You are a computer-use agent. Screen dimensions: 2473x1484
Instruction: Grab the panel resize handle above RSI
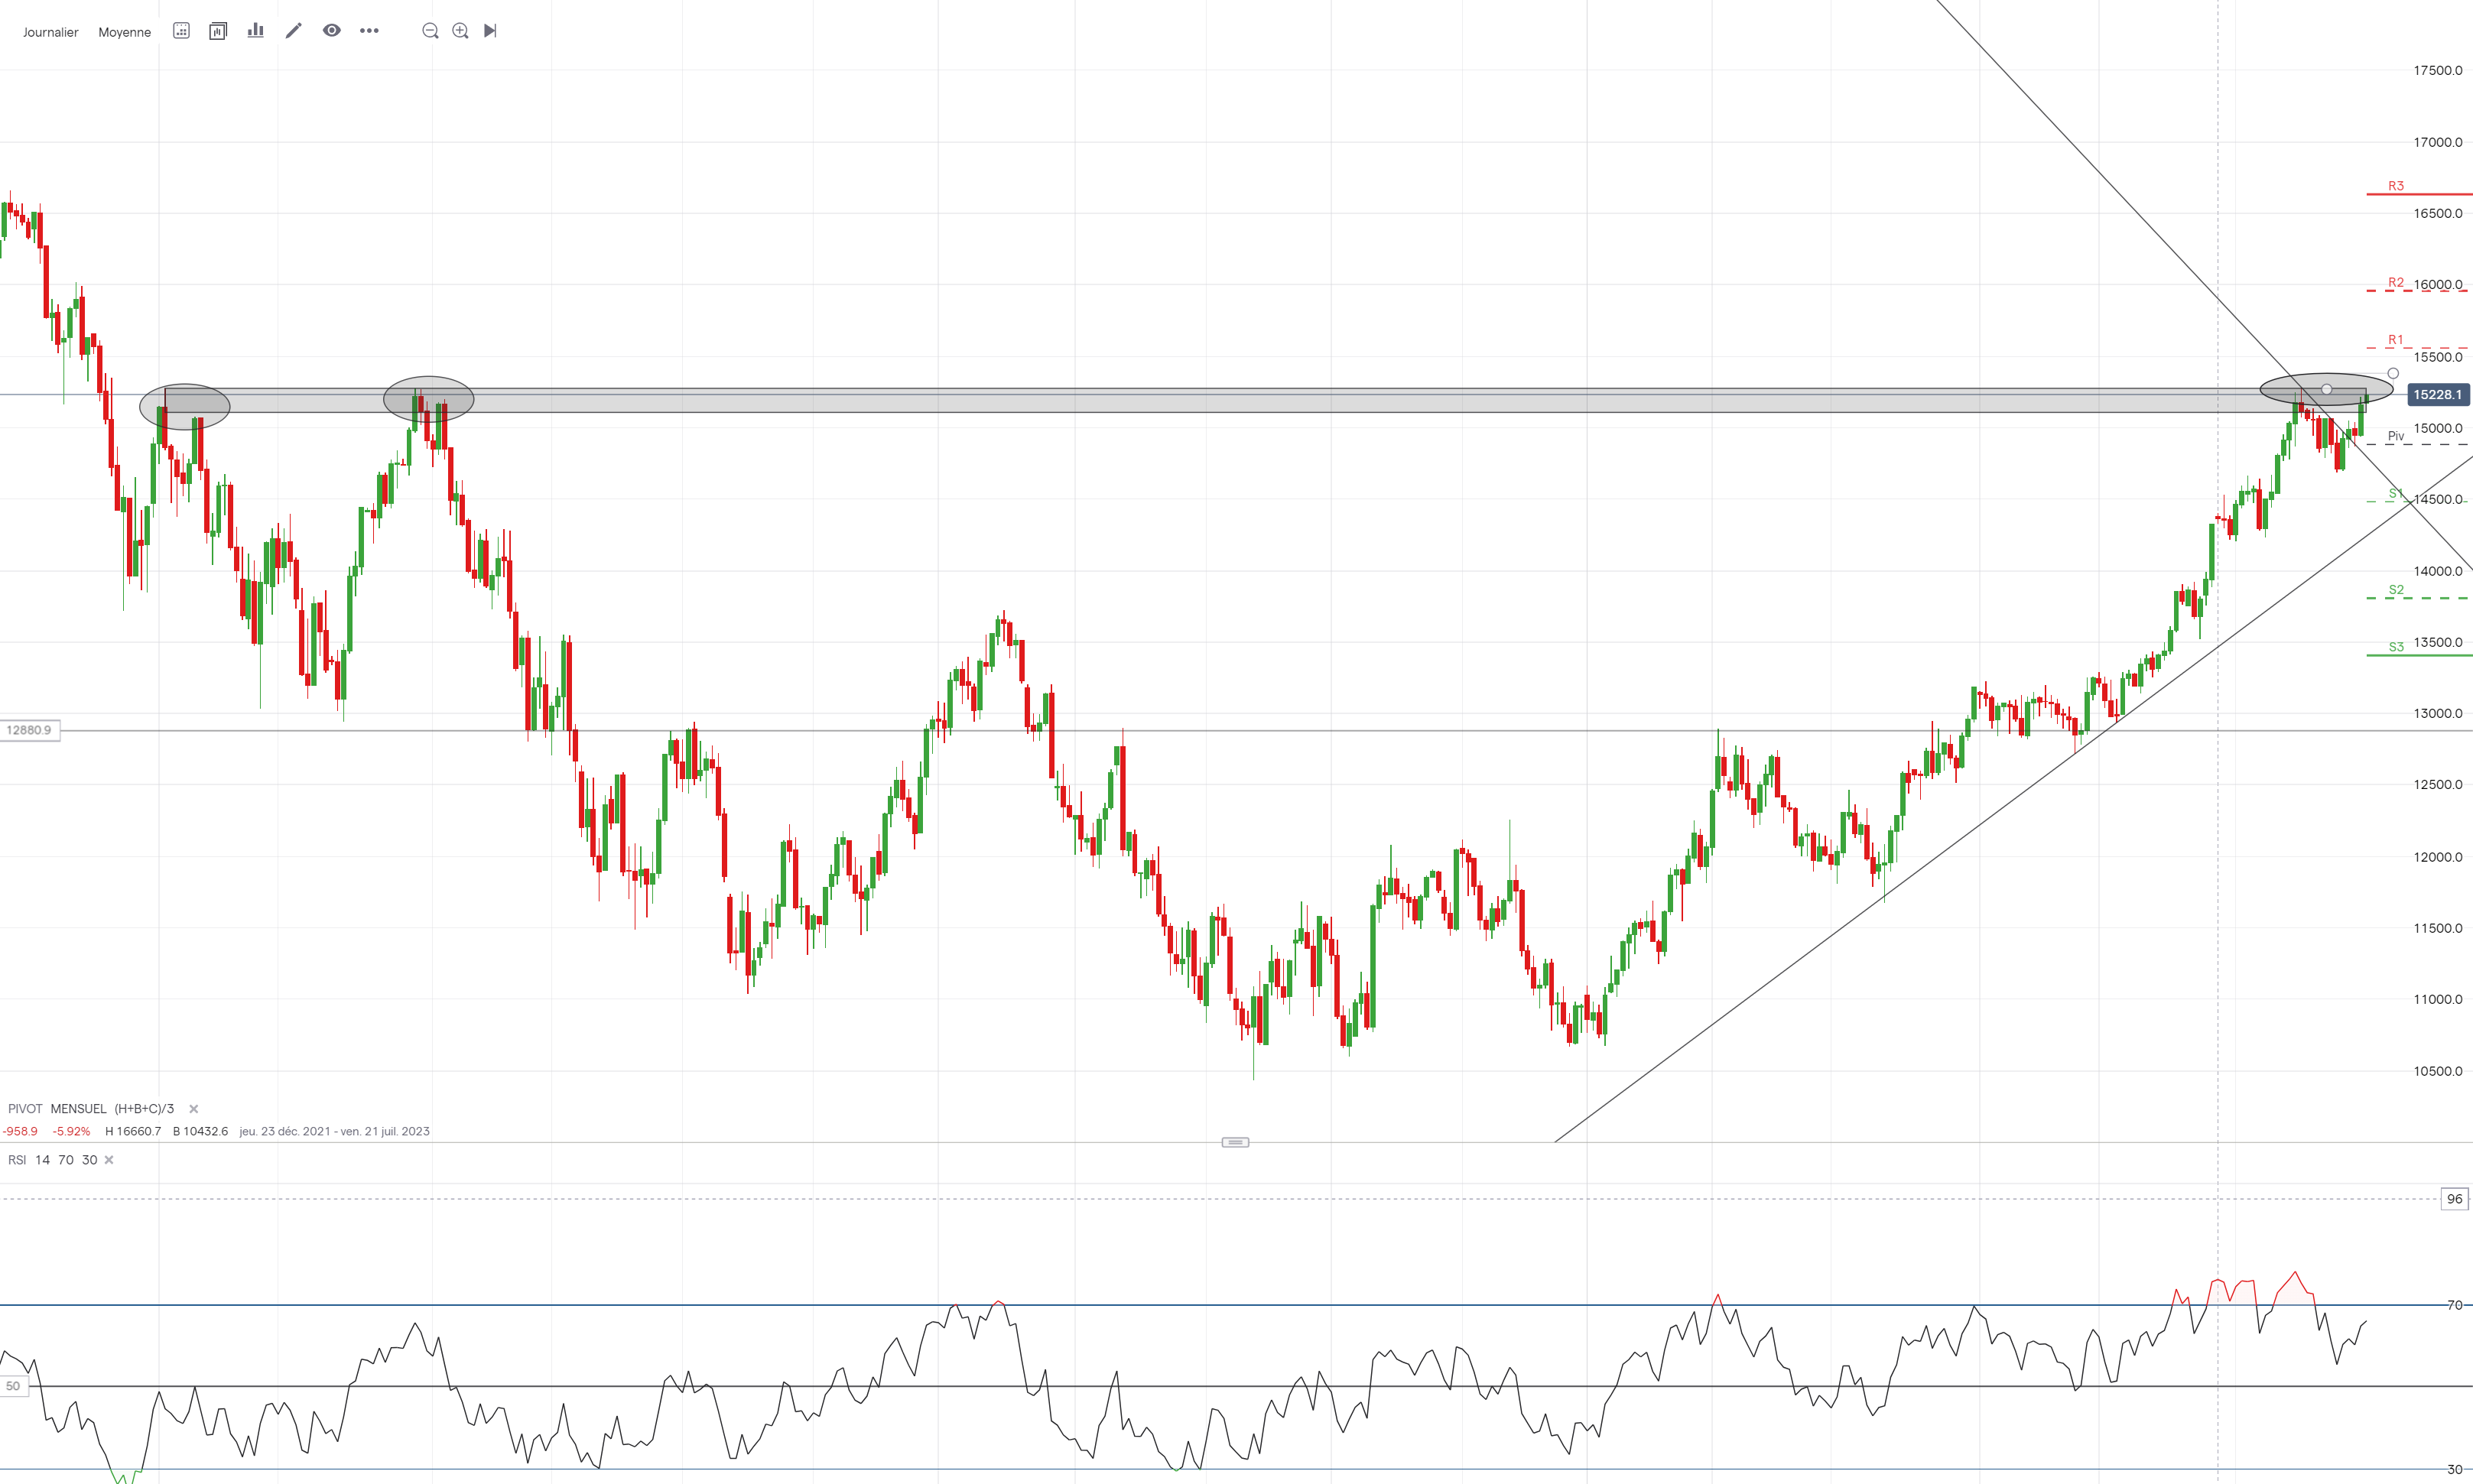(x=1235, y=1142)
